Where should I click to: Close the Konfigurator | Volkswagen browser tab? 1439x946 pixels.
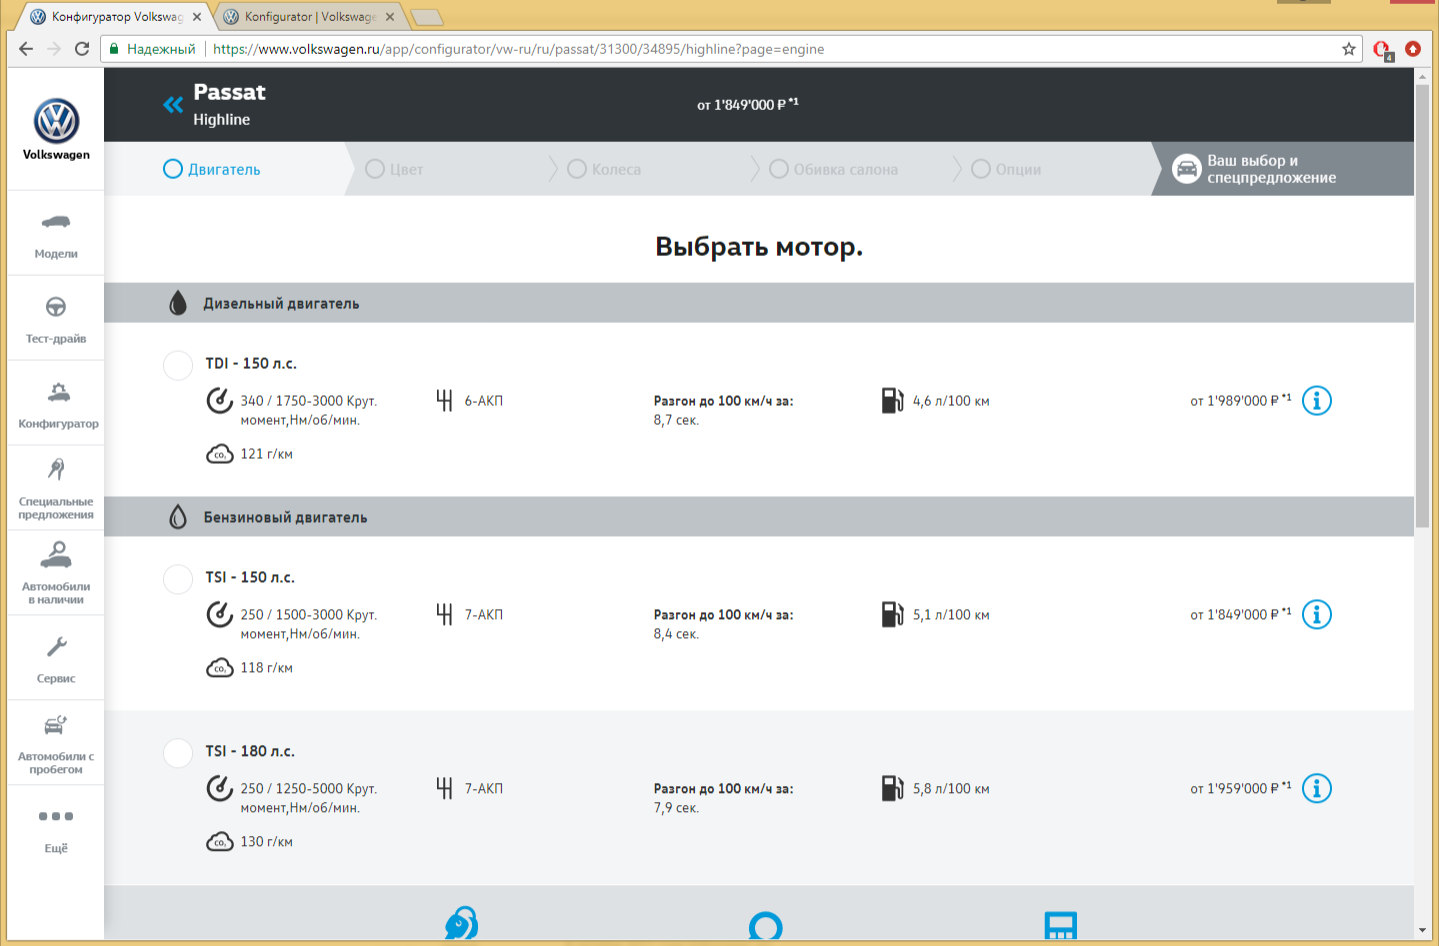[x=390, y=17]
